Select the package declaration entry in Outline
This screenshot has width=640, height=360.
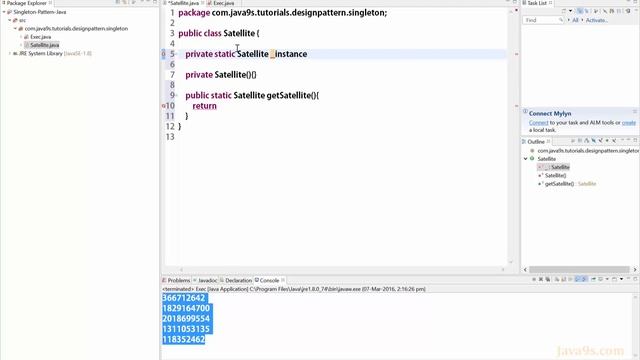click(588, 151)
